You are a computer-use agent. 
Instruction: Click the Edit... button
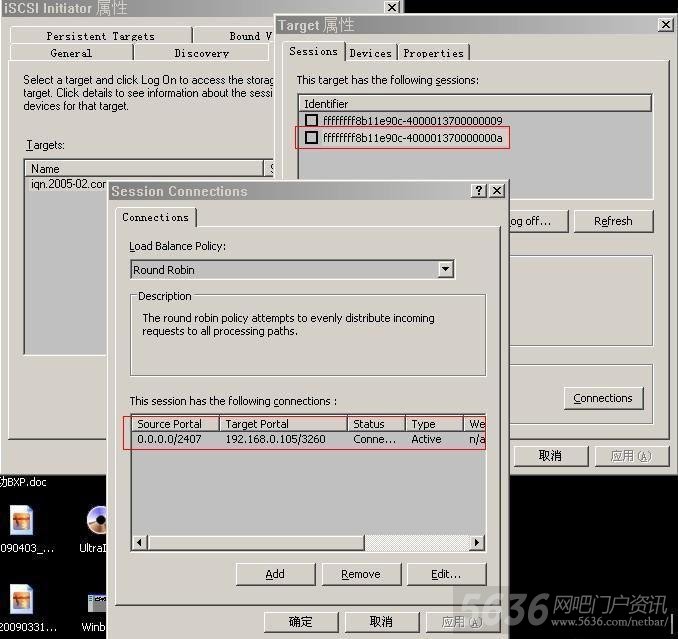[446, 574]
